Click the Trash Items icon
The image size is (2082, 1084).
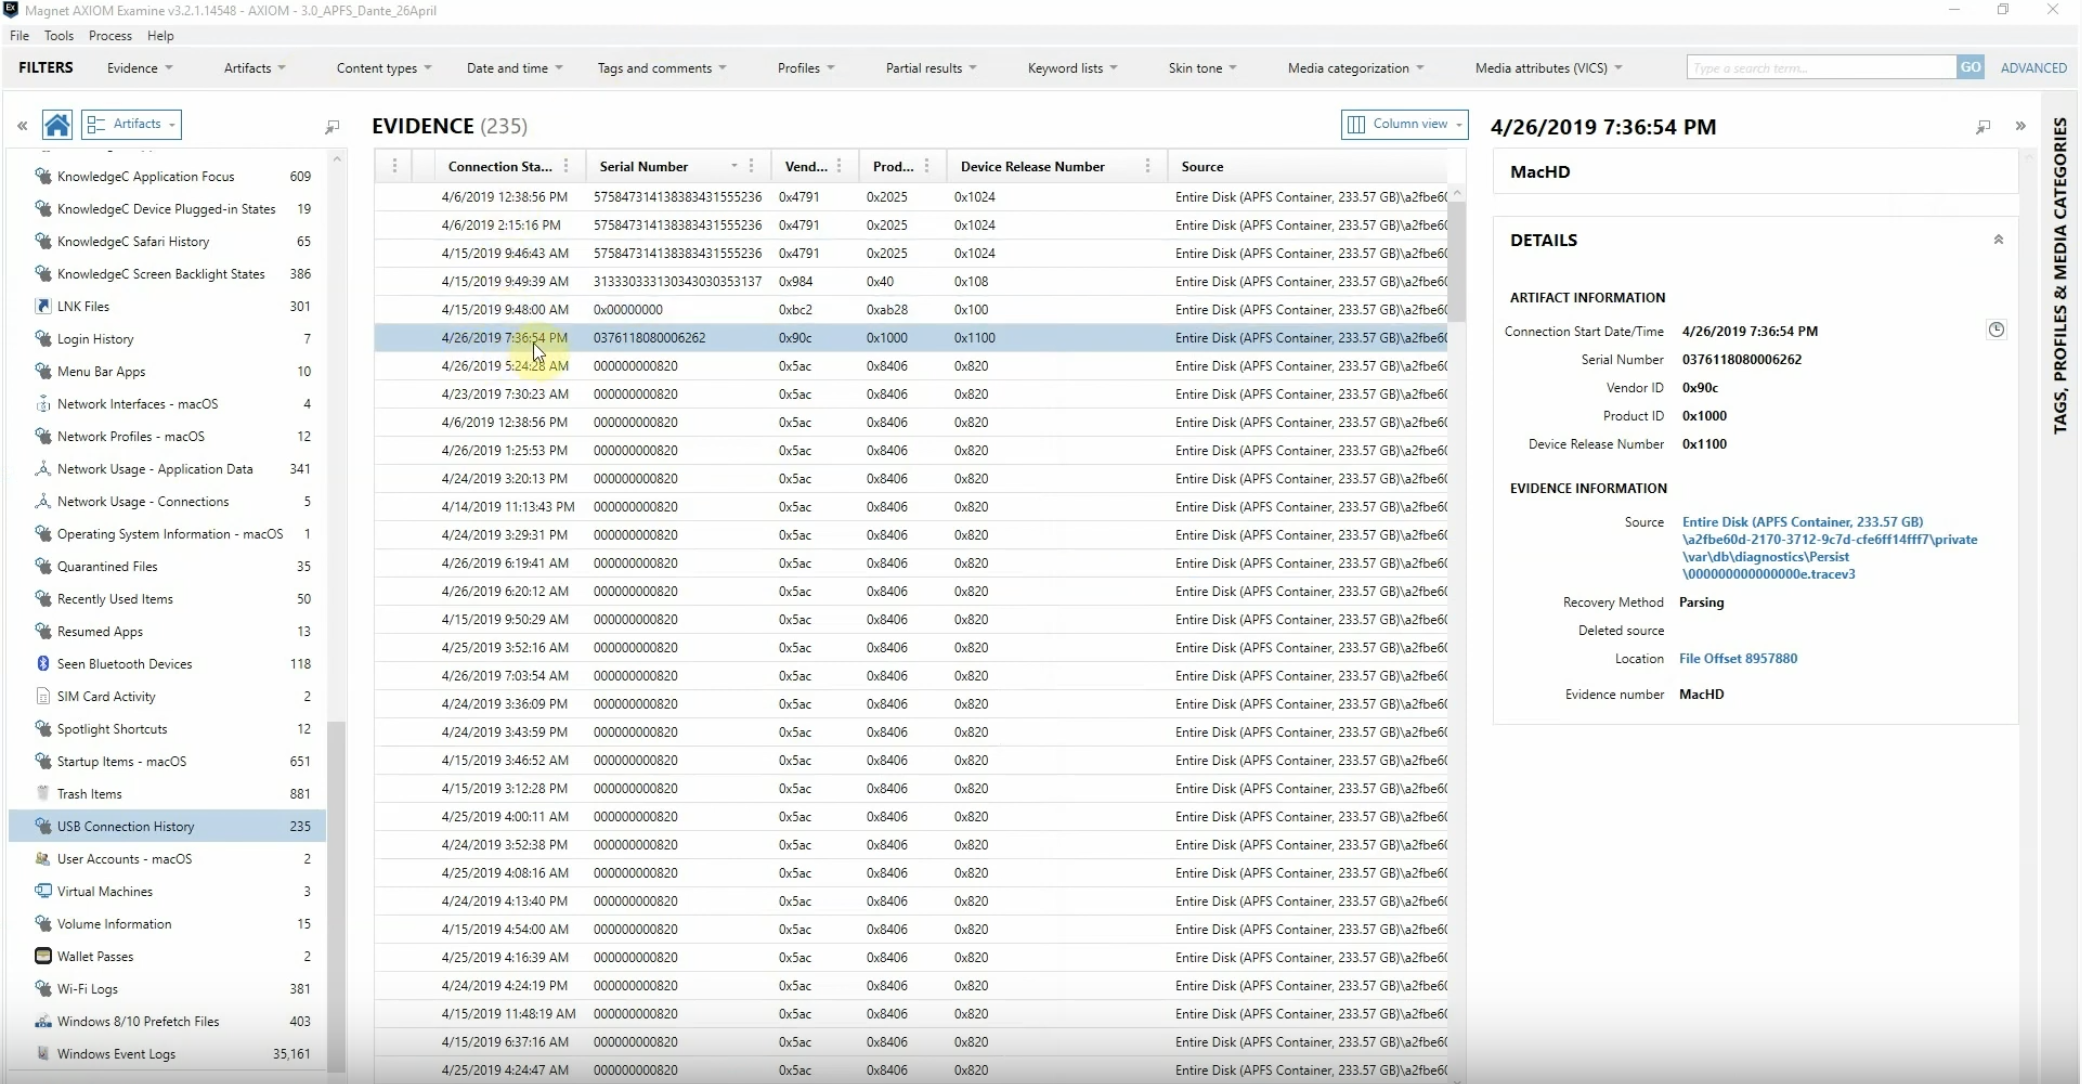pos(43,794)
